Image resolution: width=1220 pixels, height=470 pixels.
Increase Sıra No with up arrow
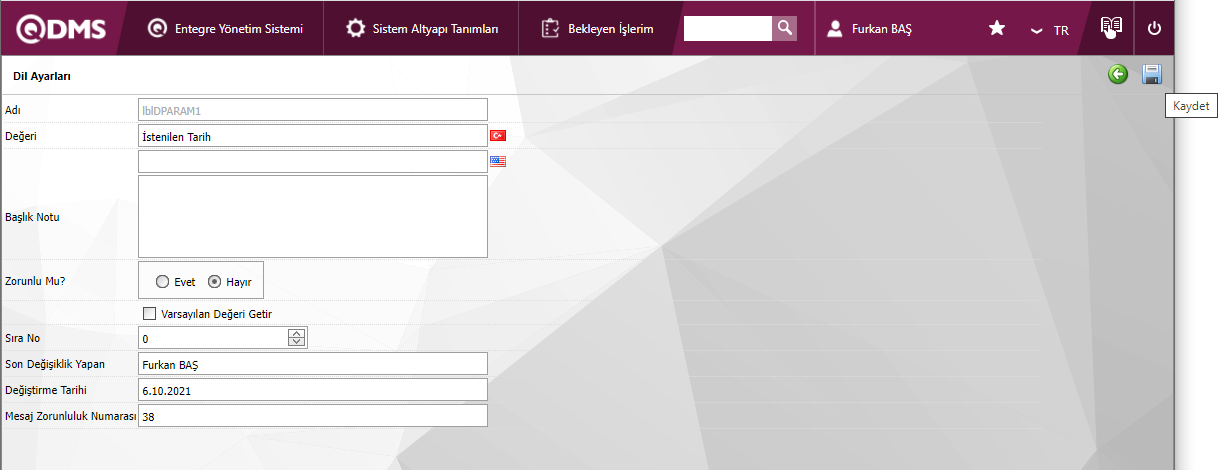click(296, 334)
